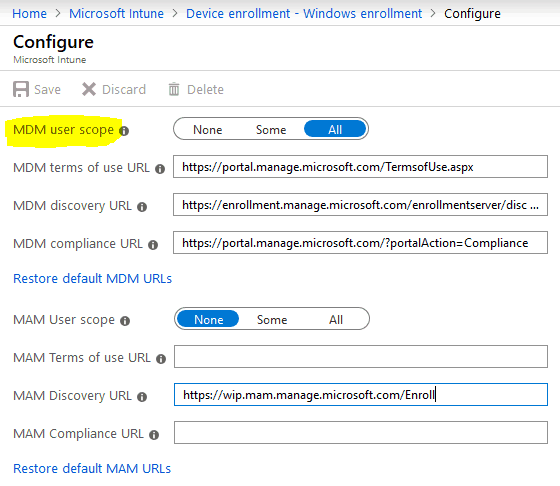Image resolution: width=560 pixels, height=486 pixels.
Task: Click the Discard text label in toolbar
Action: click(124, 90)
